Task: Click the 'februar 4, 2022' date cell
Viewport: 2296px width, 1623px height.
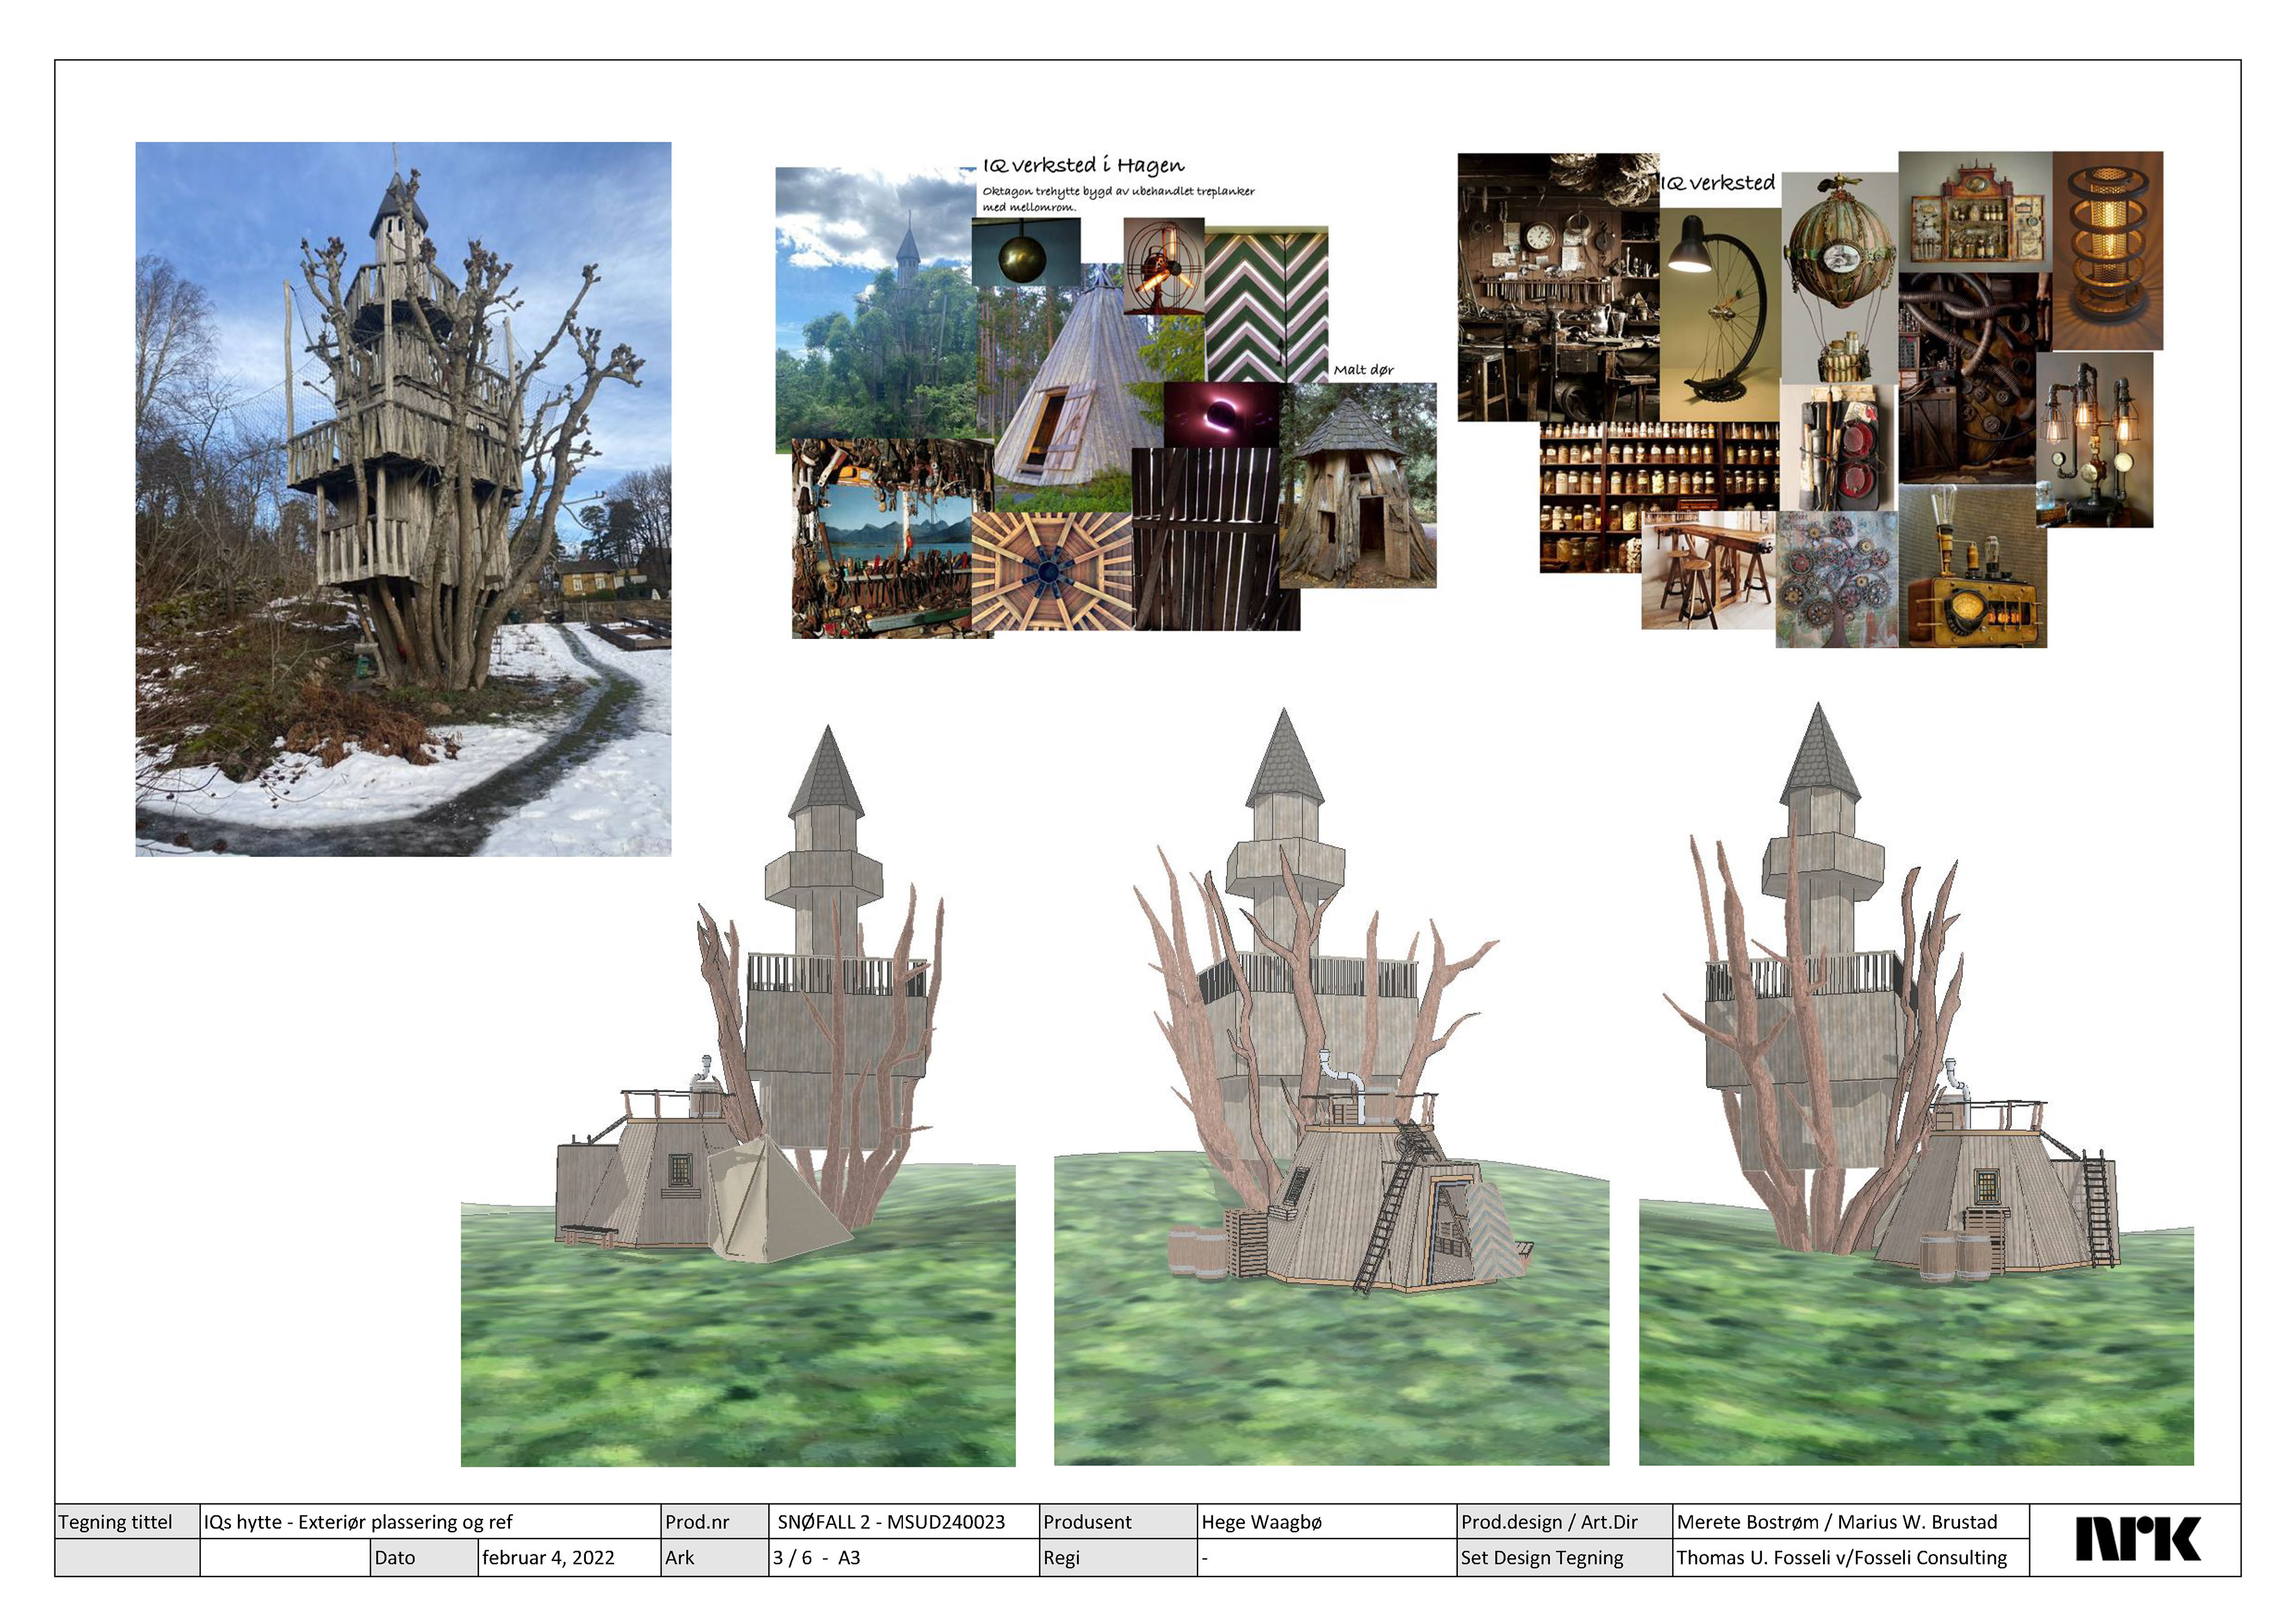Action: coord(548,1557)
